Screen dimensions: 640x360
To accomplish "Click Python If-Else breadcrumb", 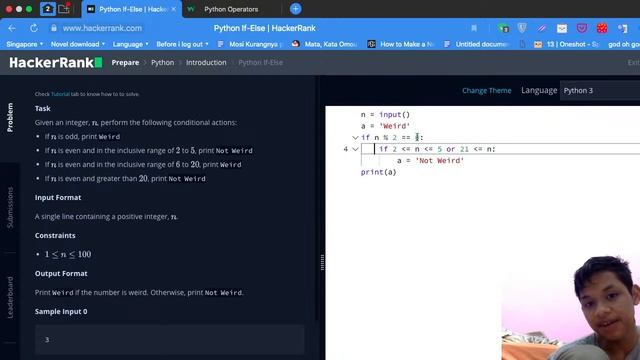I will pos(260,62).
